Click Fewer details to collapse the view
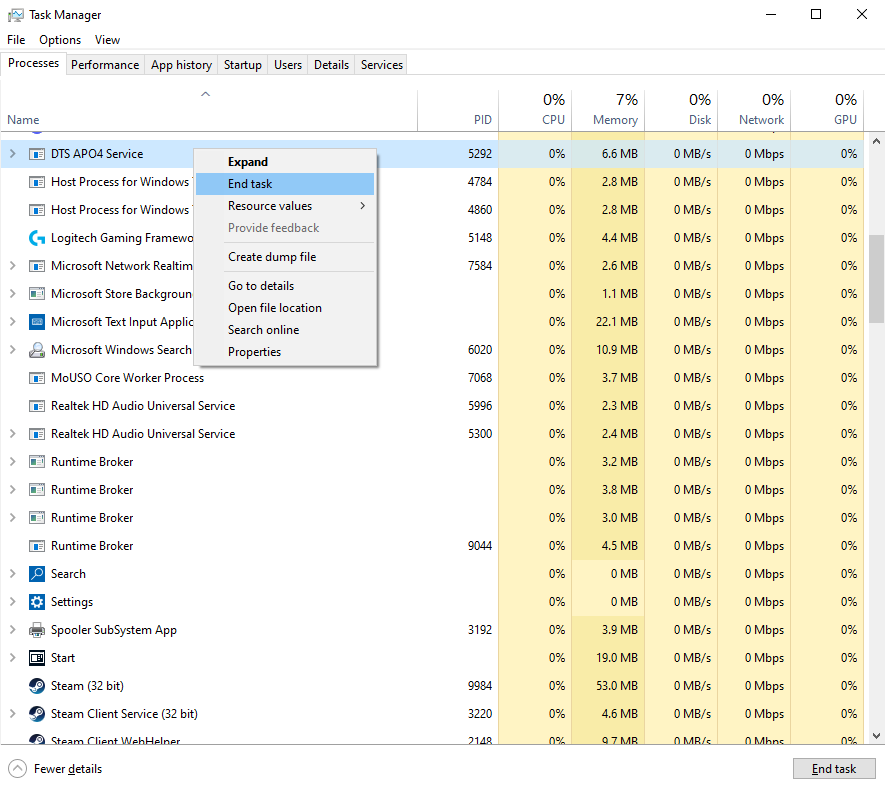This screenshot has height=793, width=885. pyautogui.click(x=55, y=769)
